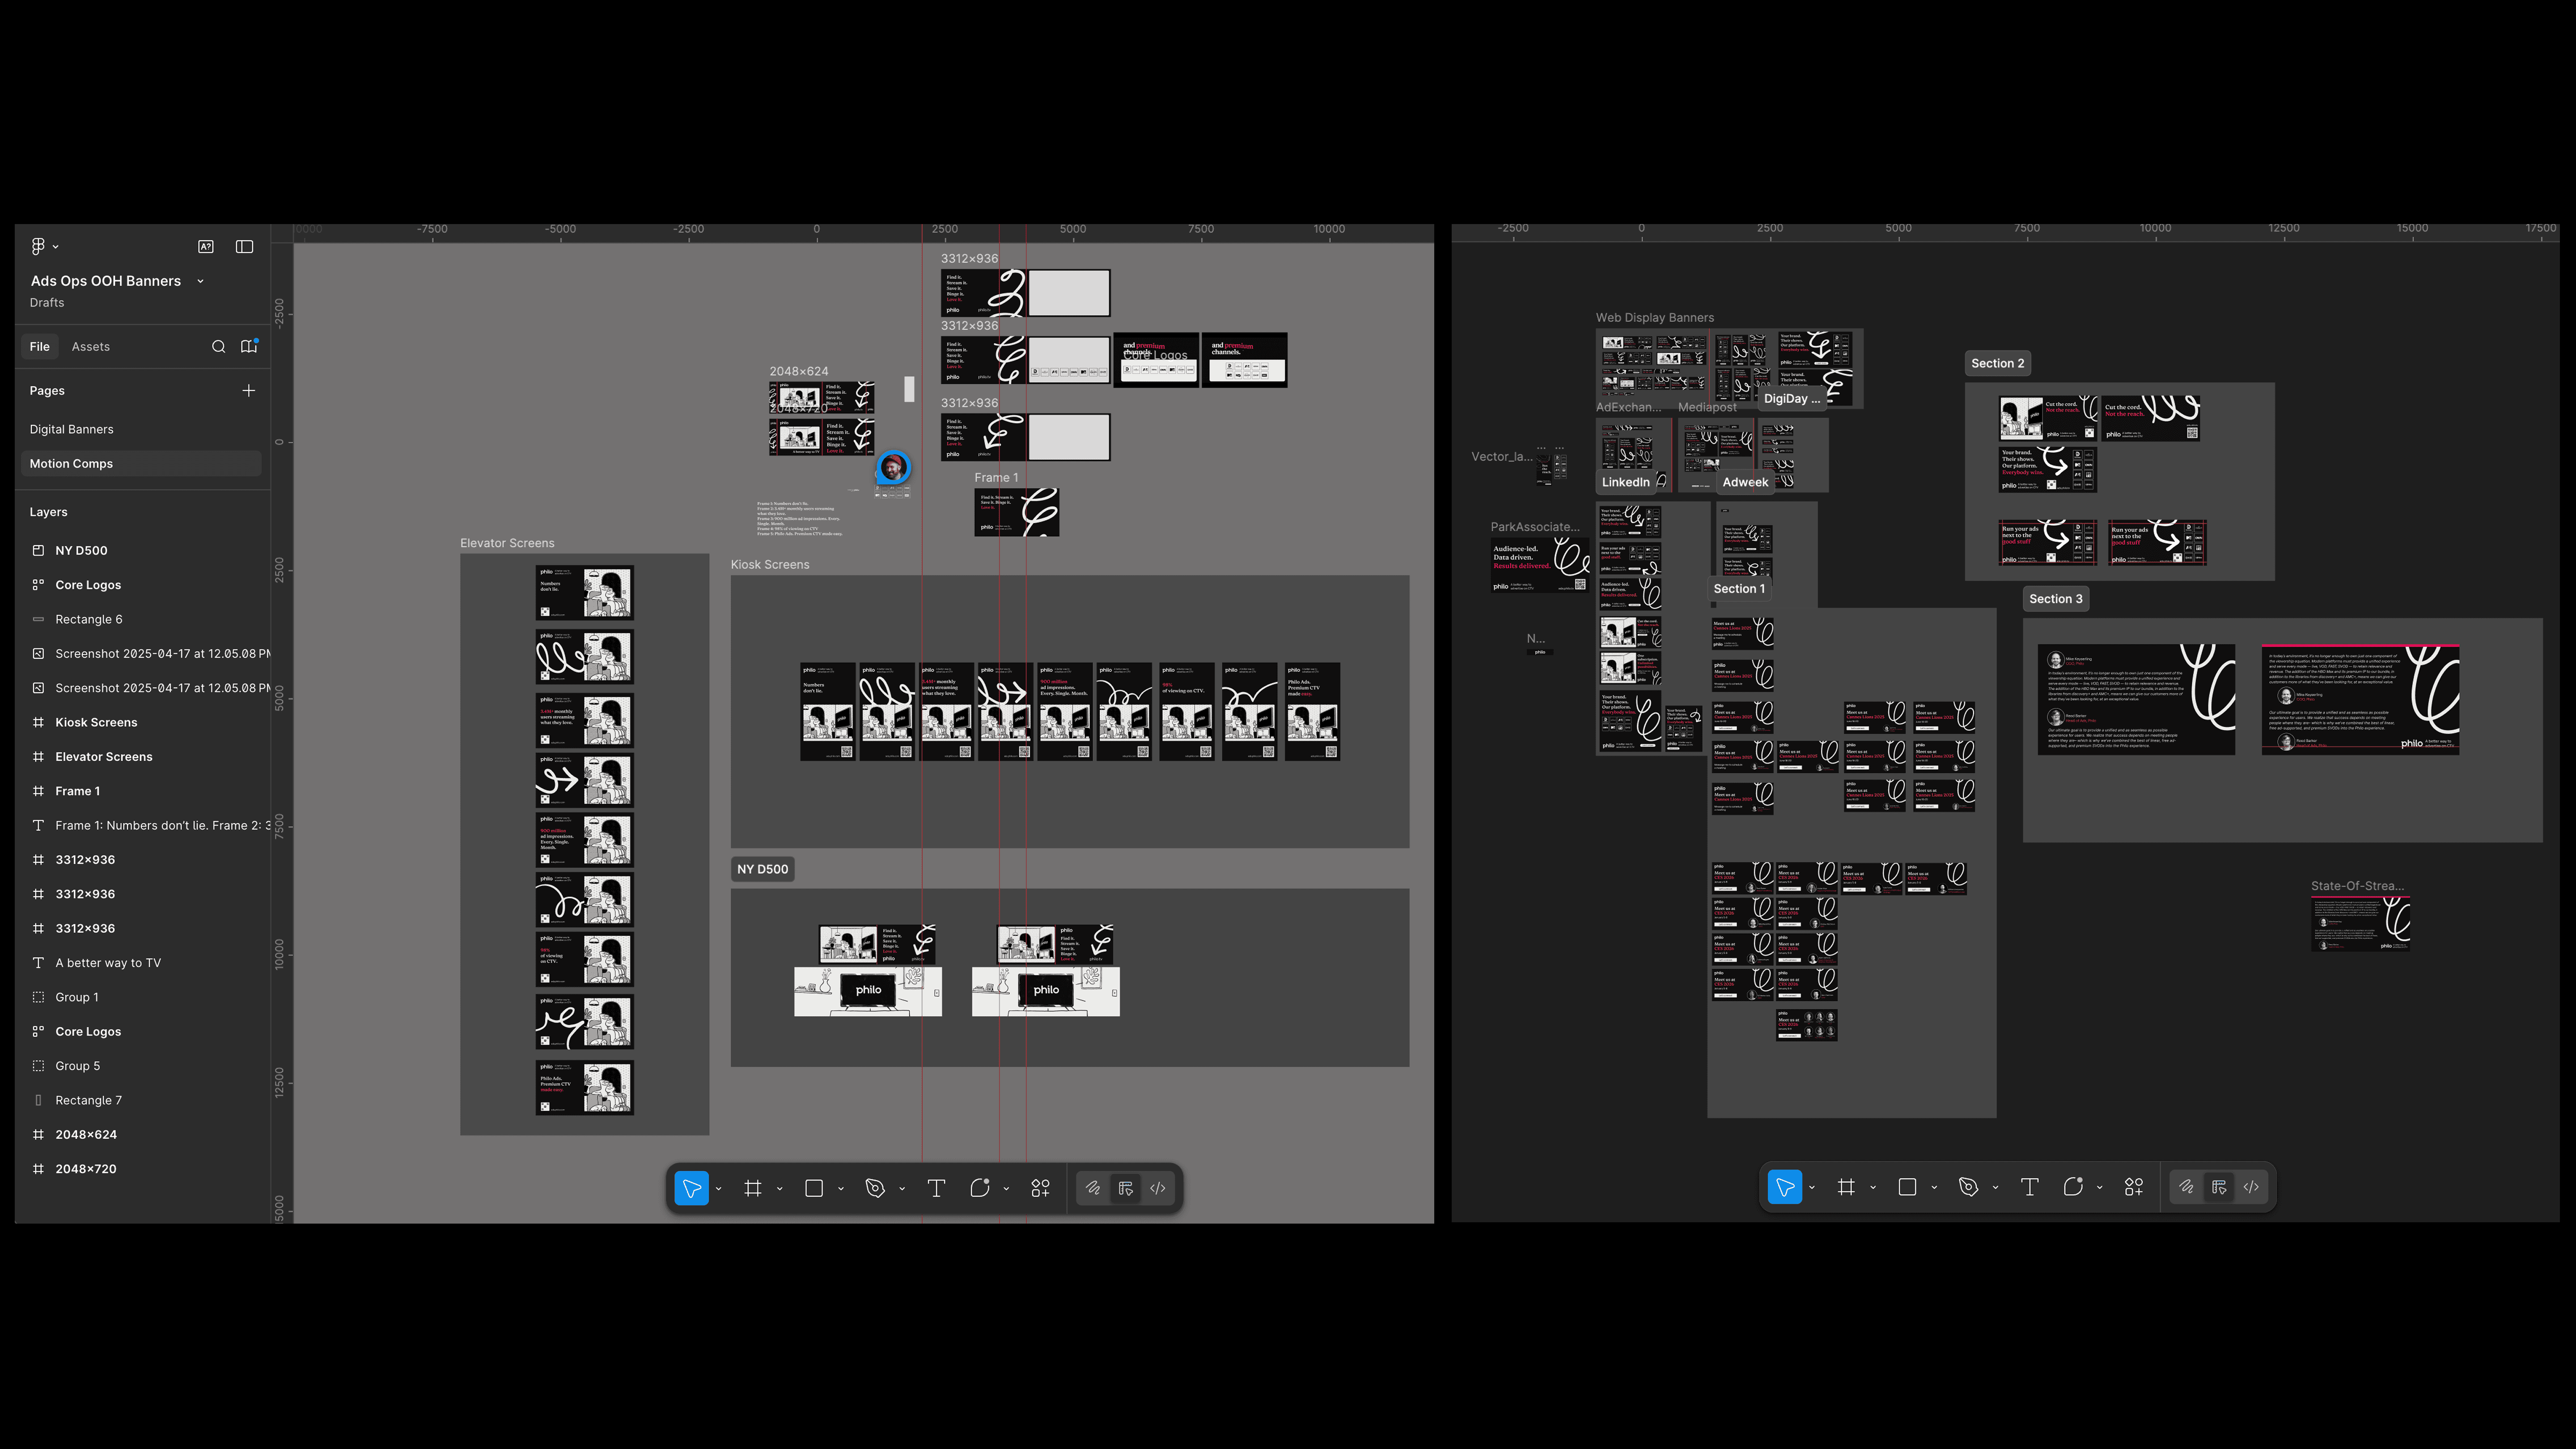Viewport: 2576px width, 1449px height.
Task: Switch to Draw mode in right toolbar
Action: tap(2186, 1187)
